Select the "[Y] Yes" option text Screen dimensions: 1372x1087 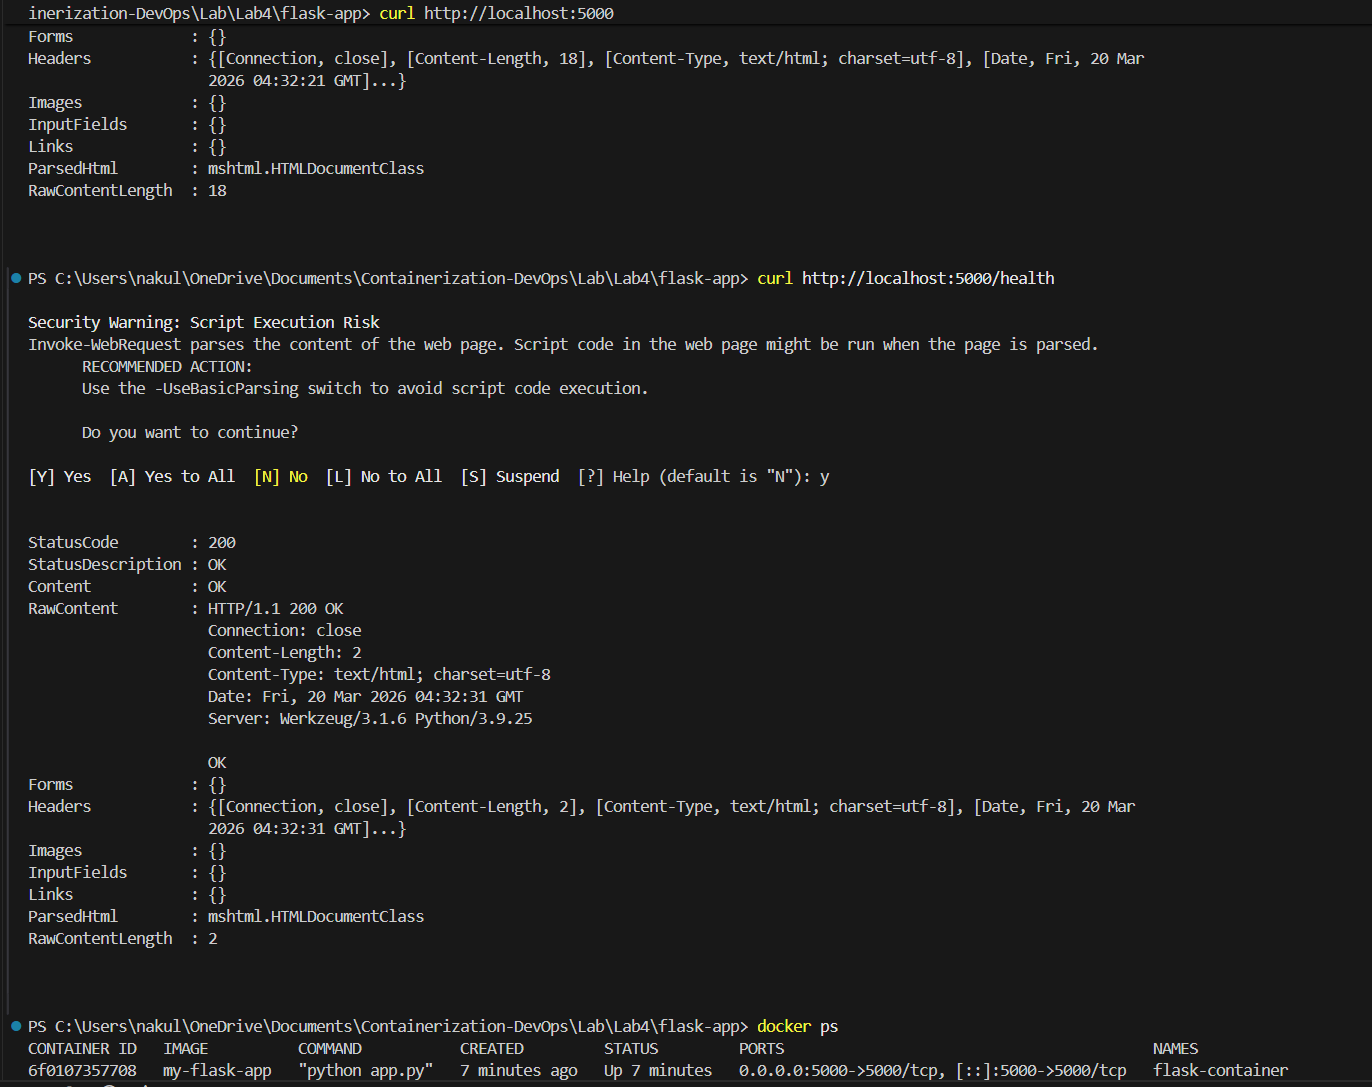[59, 476]
